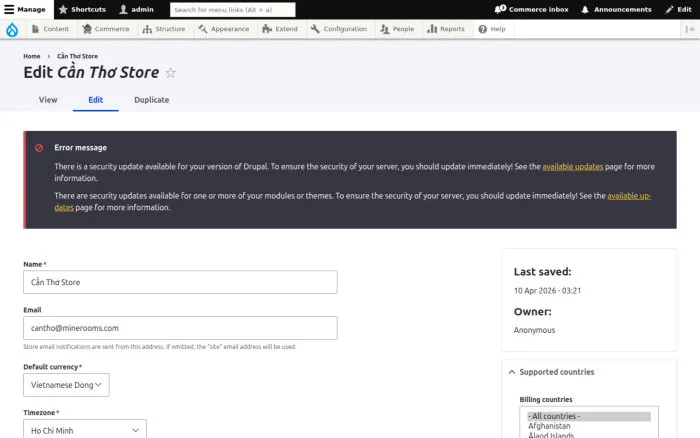
Task: Open Extend admin menu
Action: 280,29
